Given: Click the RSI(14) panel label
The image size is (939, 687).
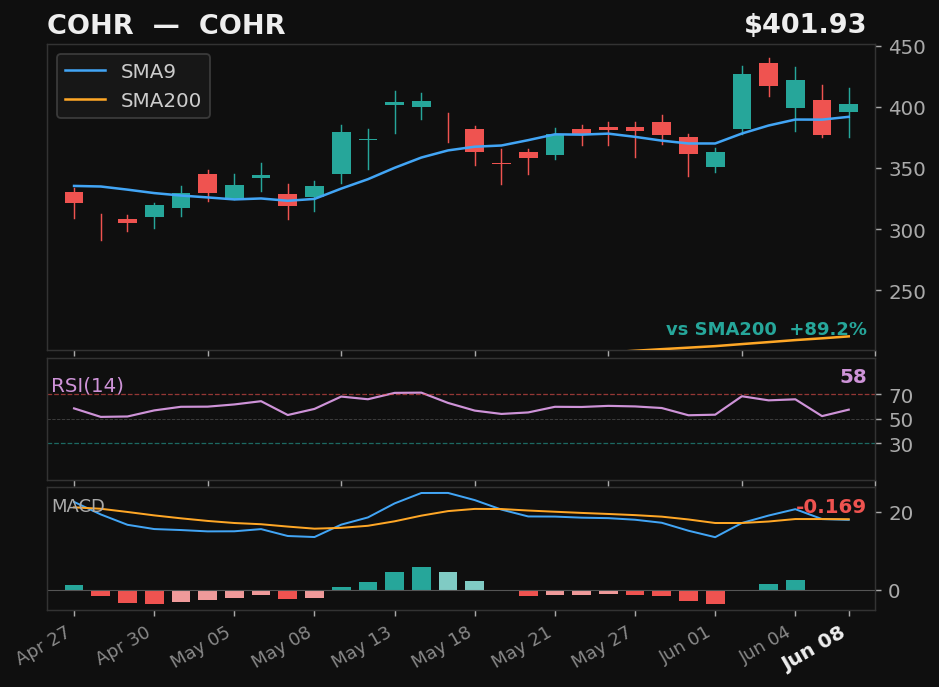Looking at the screenshot, I should (x=87, y=385).
